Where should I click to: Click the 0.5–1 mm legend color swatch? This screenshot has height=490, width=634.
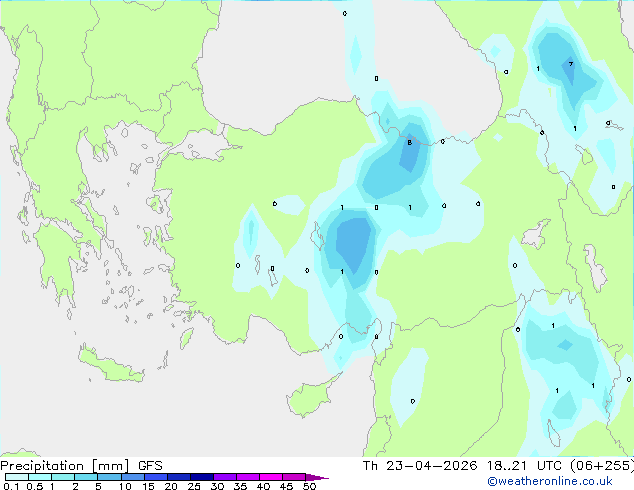[40, 477]
